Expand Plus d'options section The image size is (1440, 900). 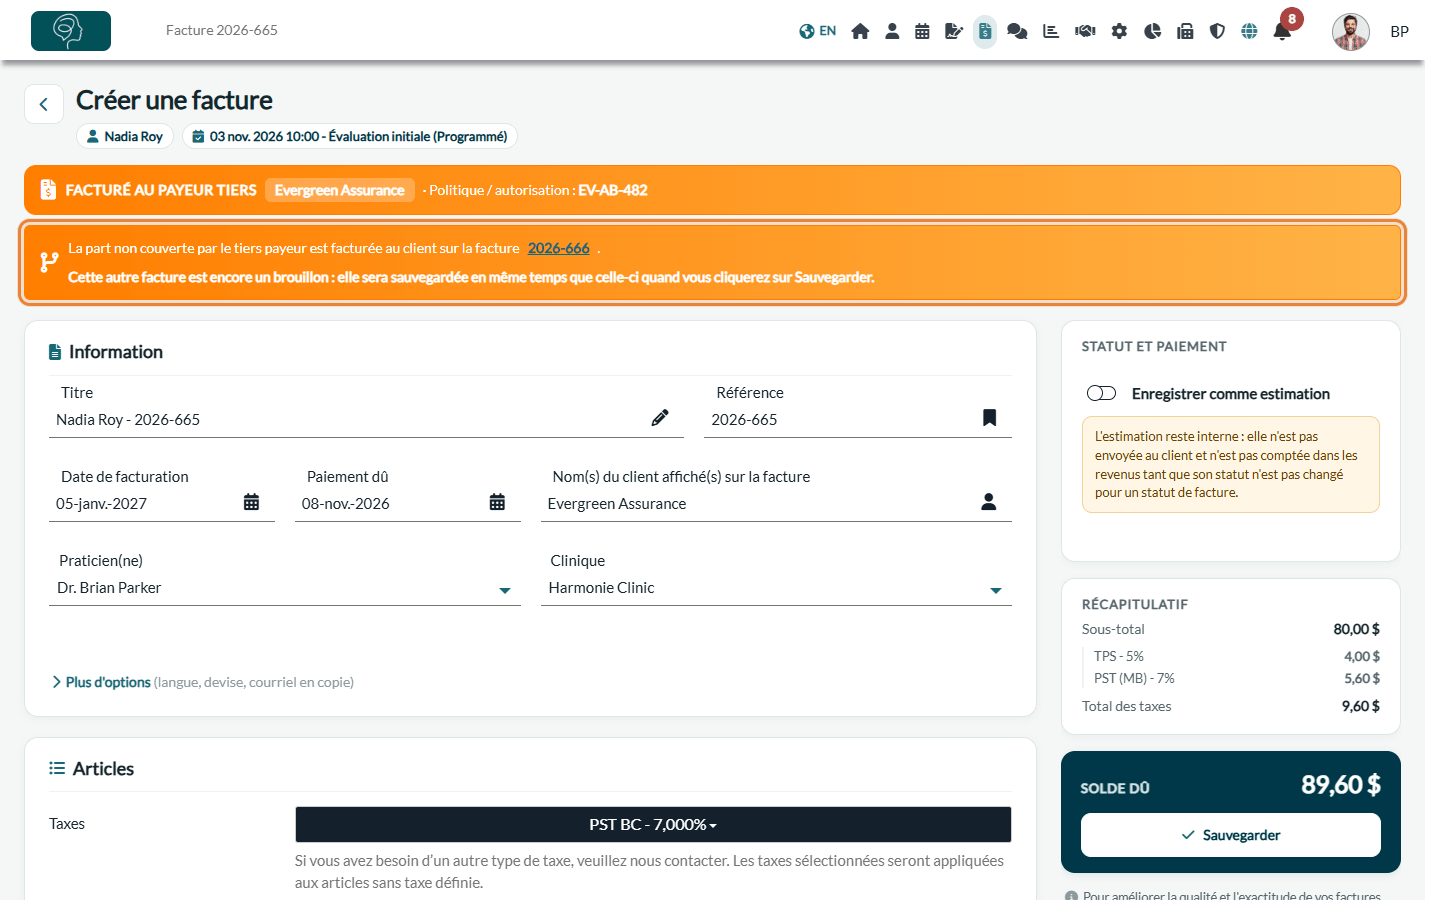click(x=107, y=682)
